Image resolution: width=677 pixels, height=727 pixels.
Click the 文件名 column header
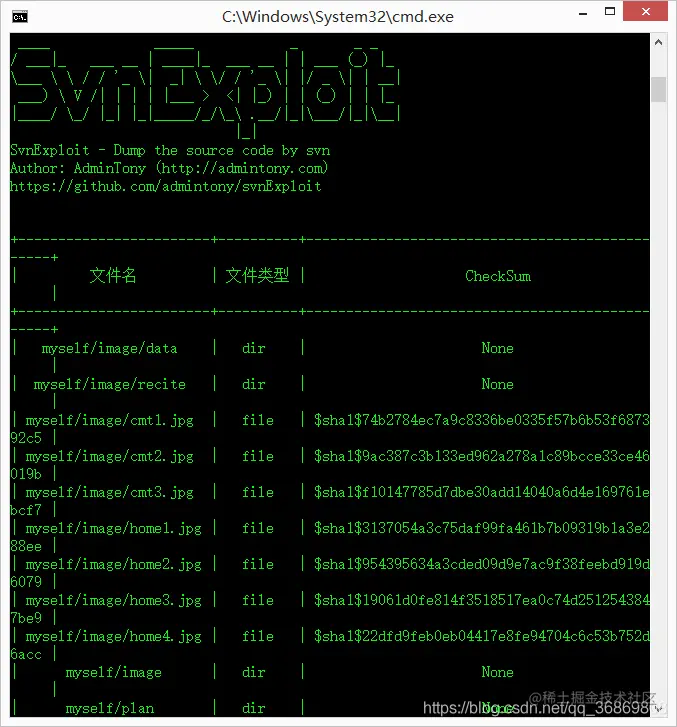pos(113,275)
